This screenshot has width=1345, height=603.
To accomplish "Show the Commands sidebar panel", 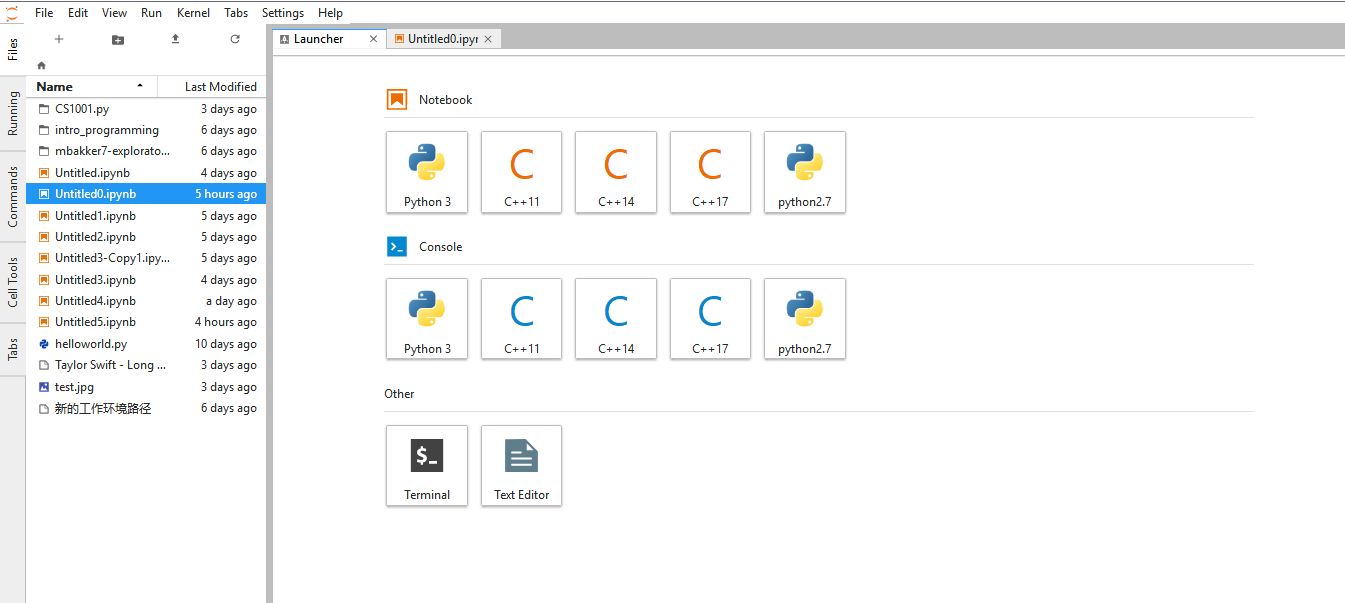I will tap(13, 197).
